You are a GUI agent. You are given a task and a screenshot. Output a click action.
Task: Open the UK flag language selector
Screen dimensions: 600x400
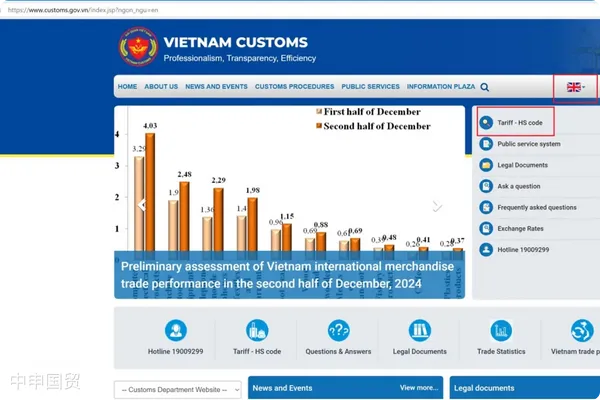tap(575, 87)
